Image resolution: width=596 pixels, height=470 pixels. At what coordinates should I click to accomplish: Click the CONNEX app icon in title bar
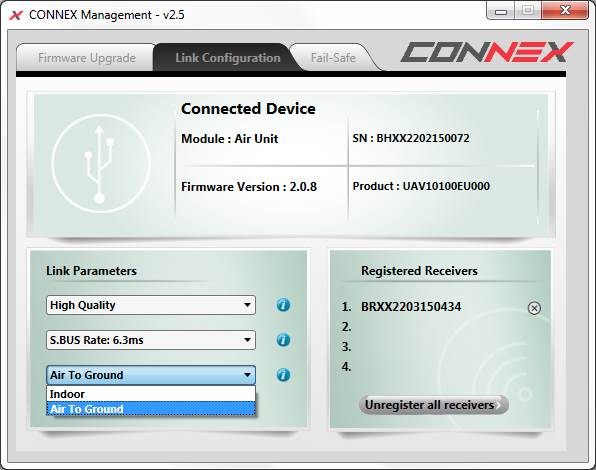[16, 15]
